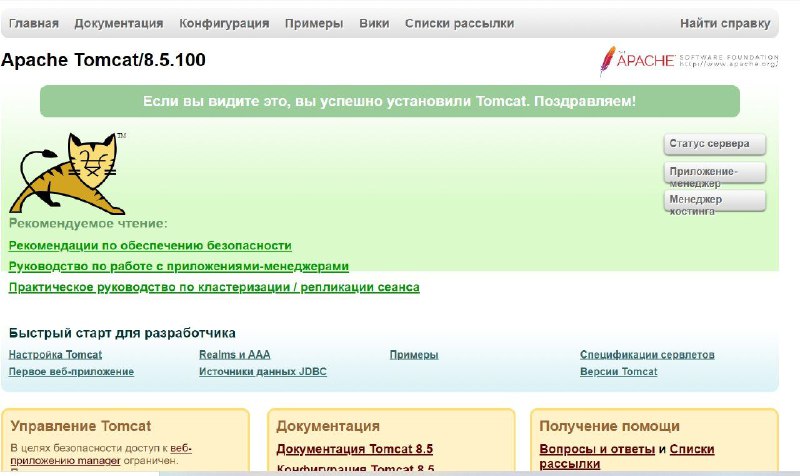This screenshot has height=476, width=800.
Task: Go to Главная in top navigation
Action: [x=34, y=23]
